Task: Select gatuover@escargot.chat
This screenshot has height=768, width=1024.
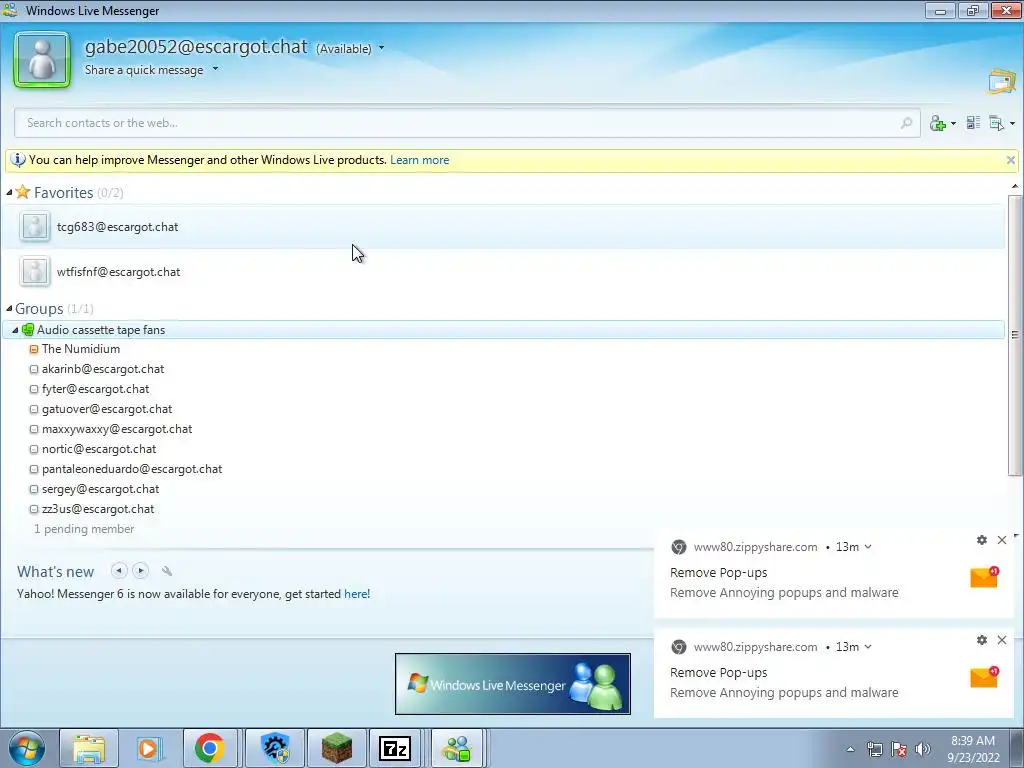Action: [x=107, y=409]
